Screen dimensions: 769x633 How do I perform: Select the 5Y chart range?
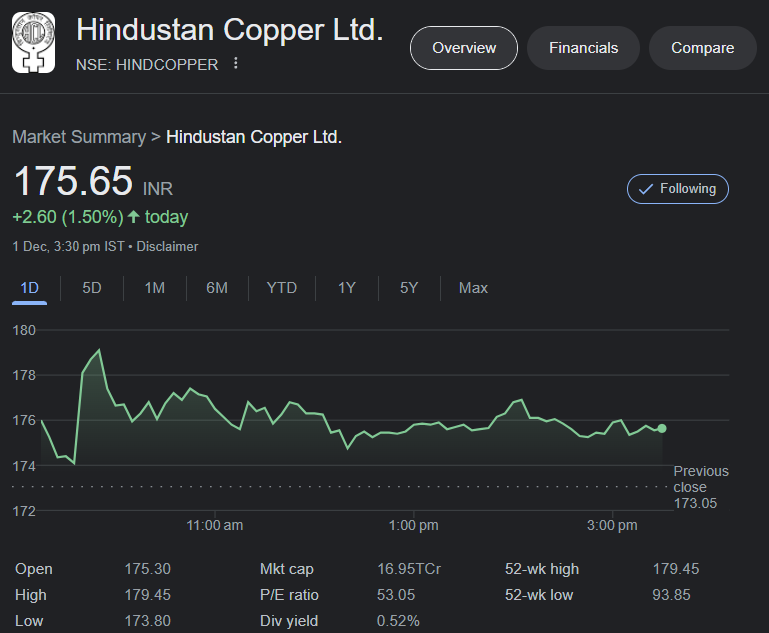(409, 288)
